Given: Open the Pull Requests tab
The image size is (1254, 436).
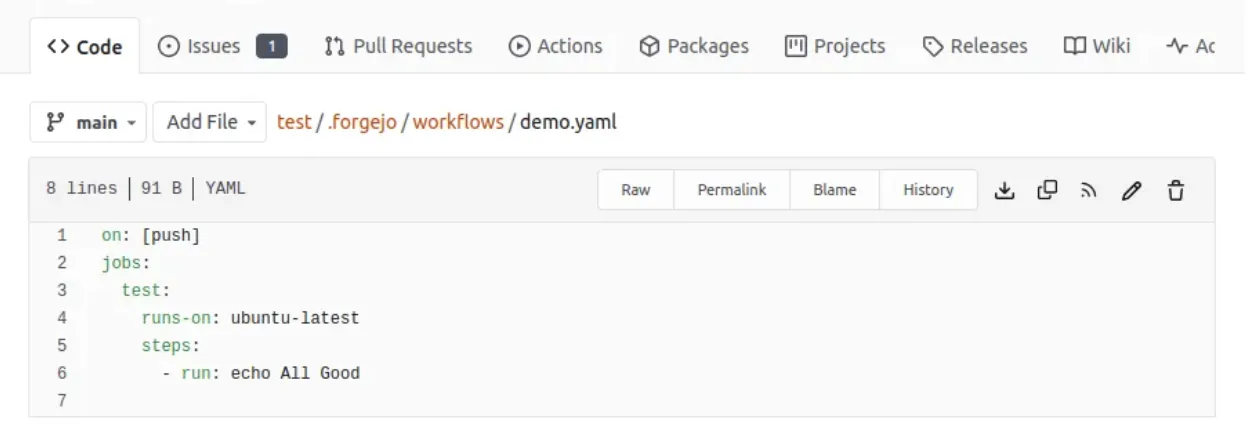Looking at the screenshot, I should tap(398, 46).
